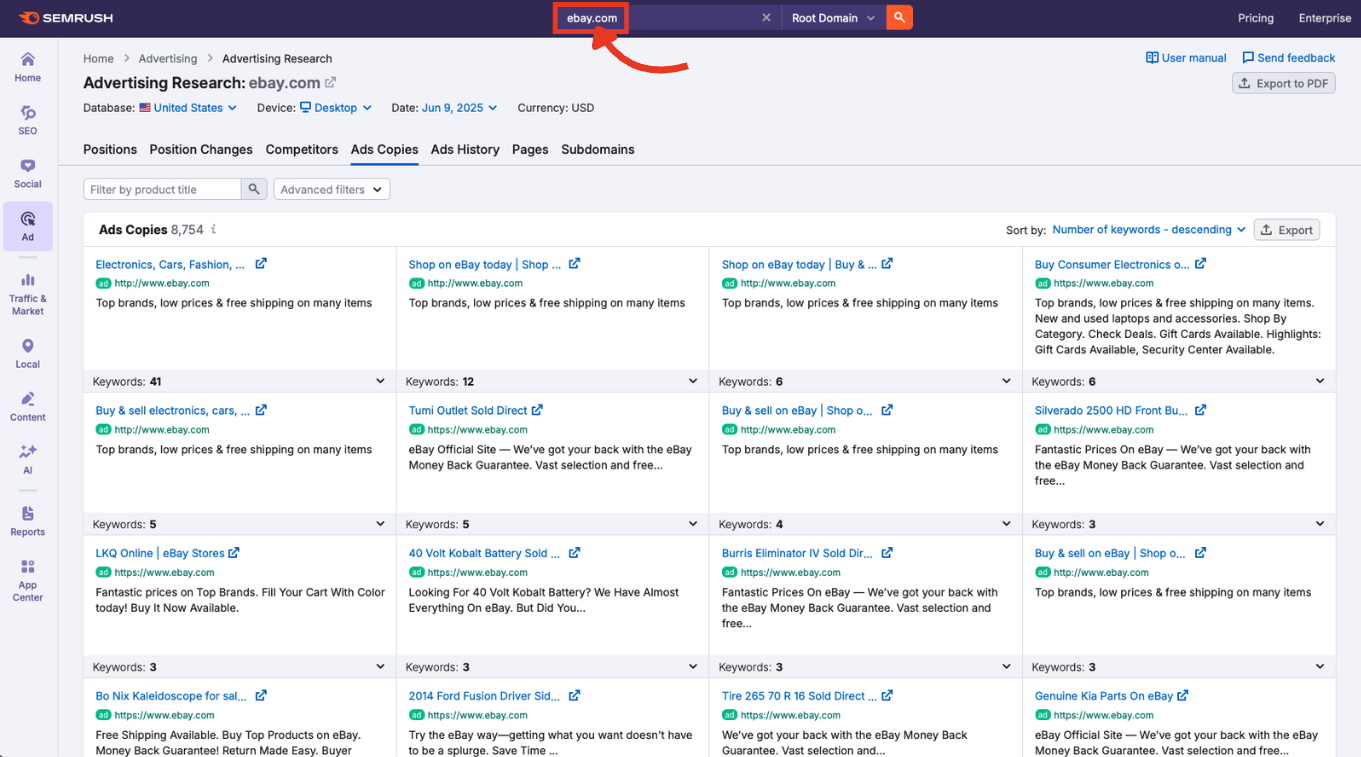The height and width of the screenshot is (757, 1361).
Task: Open the Send feedback link
Action: (1288, 57)
